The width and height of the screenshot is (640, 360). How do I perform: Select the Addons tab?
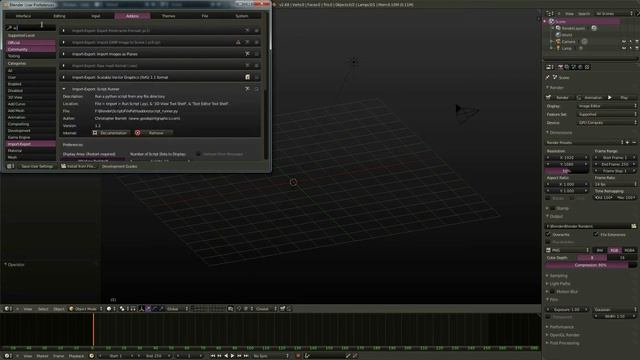132,16
